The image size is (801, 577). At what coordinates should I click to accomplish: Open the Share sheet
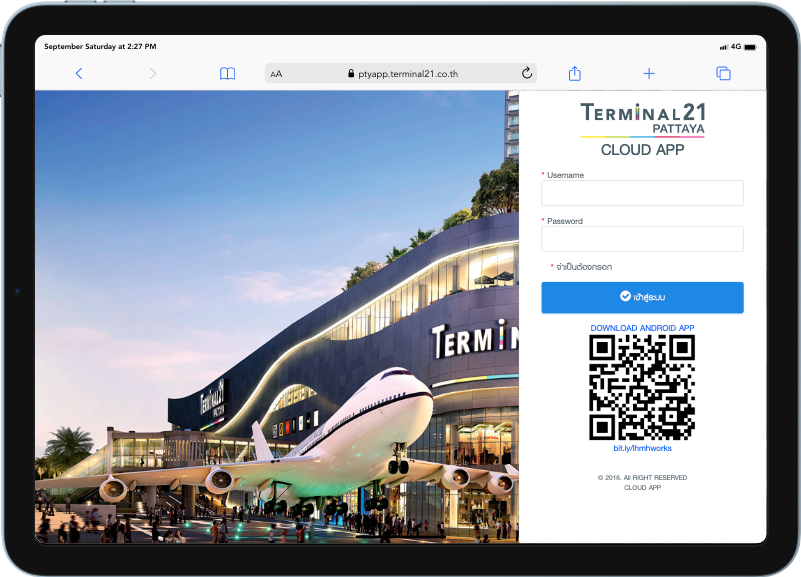coord(574,73)
